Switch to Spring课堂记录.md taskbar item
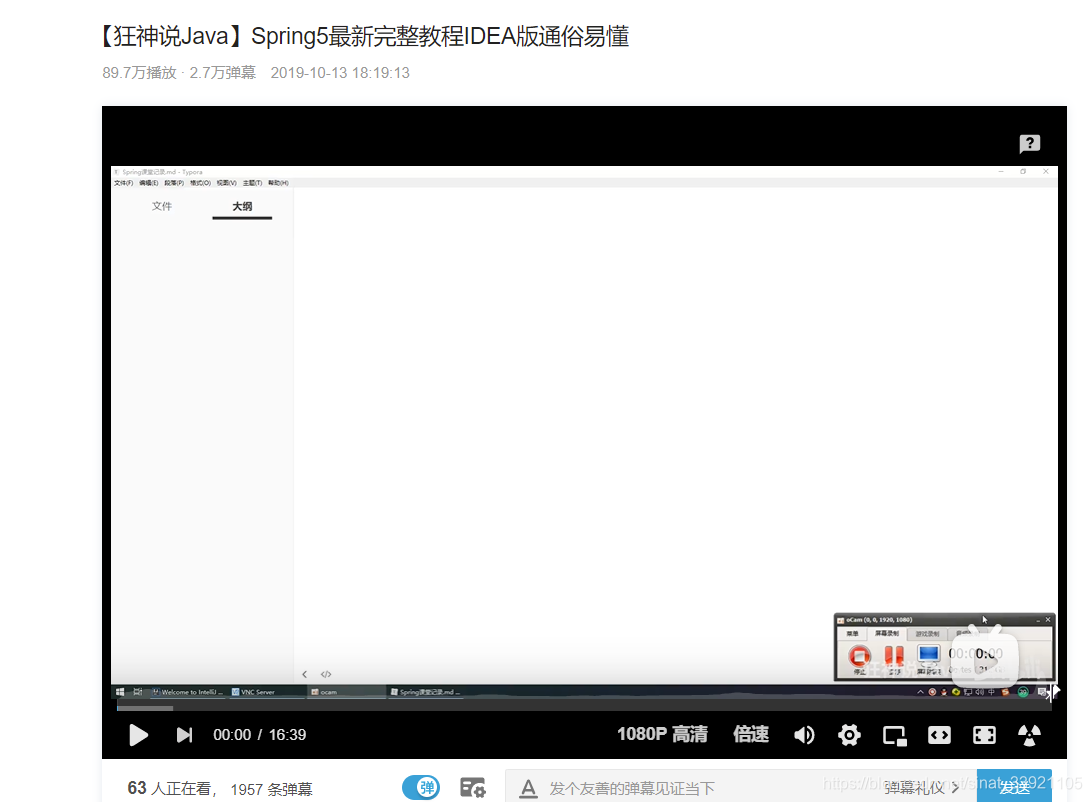Image resolution: width=1092 pixels, height=802 pixels. (x=426, y=692)
